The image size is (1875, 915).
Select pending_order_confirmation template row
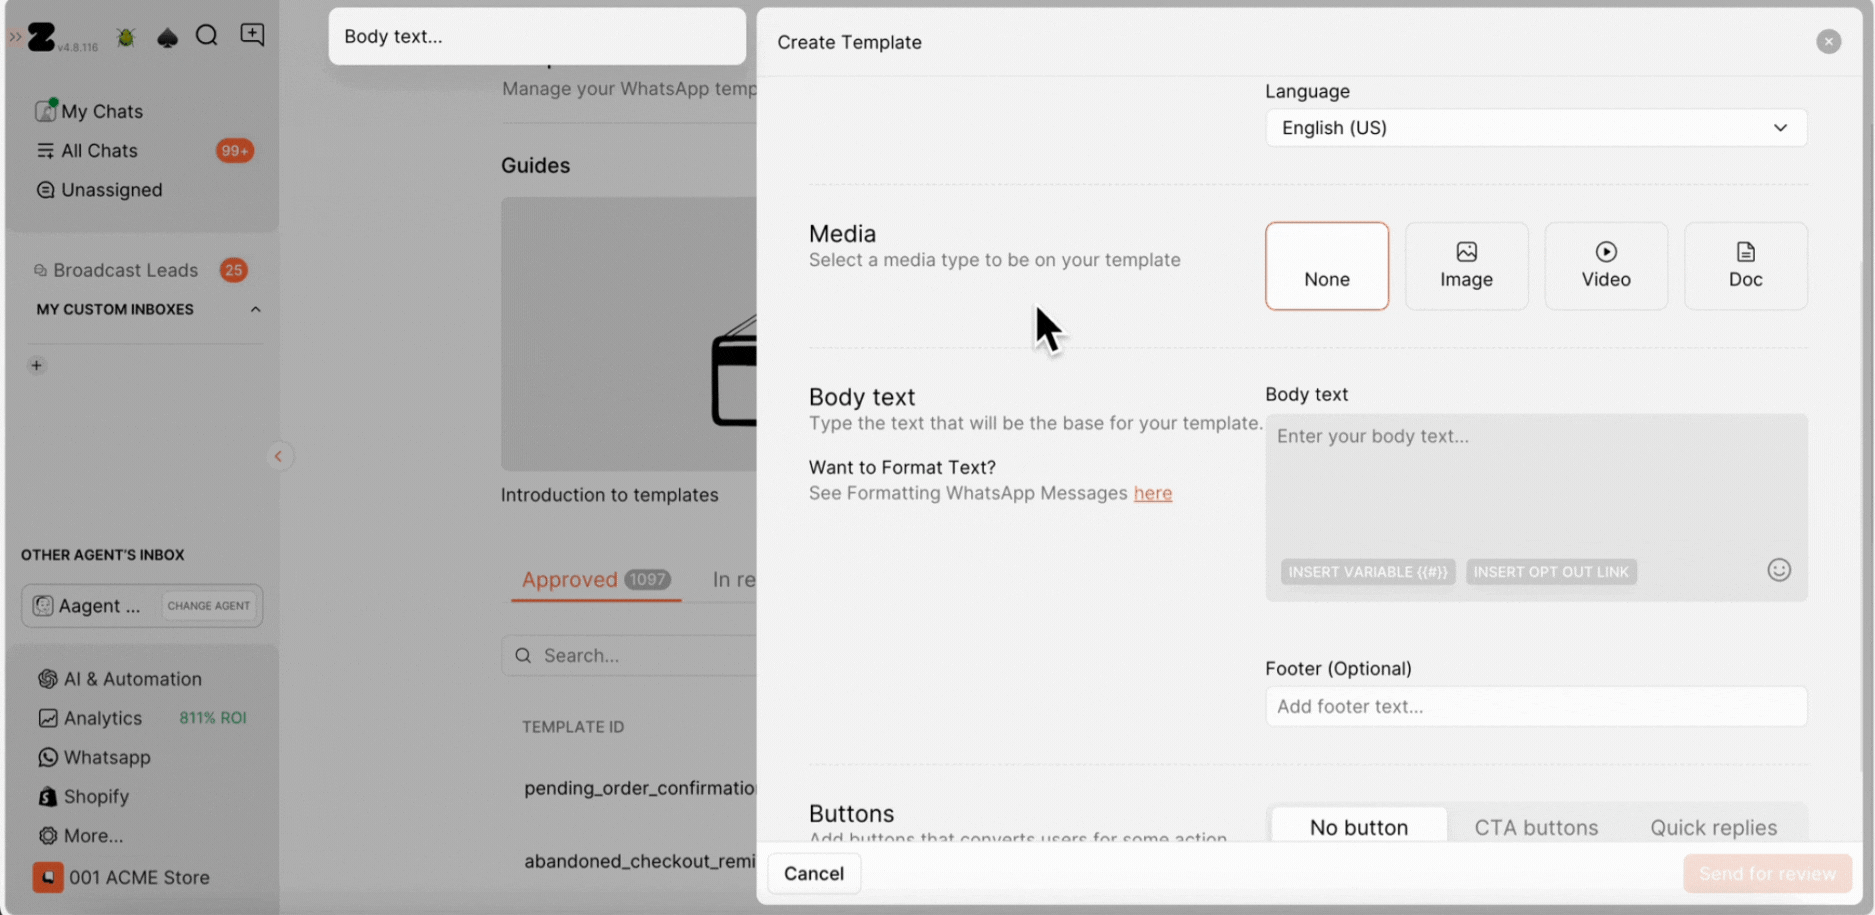(640, 788)
